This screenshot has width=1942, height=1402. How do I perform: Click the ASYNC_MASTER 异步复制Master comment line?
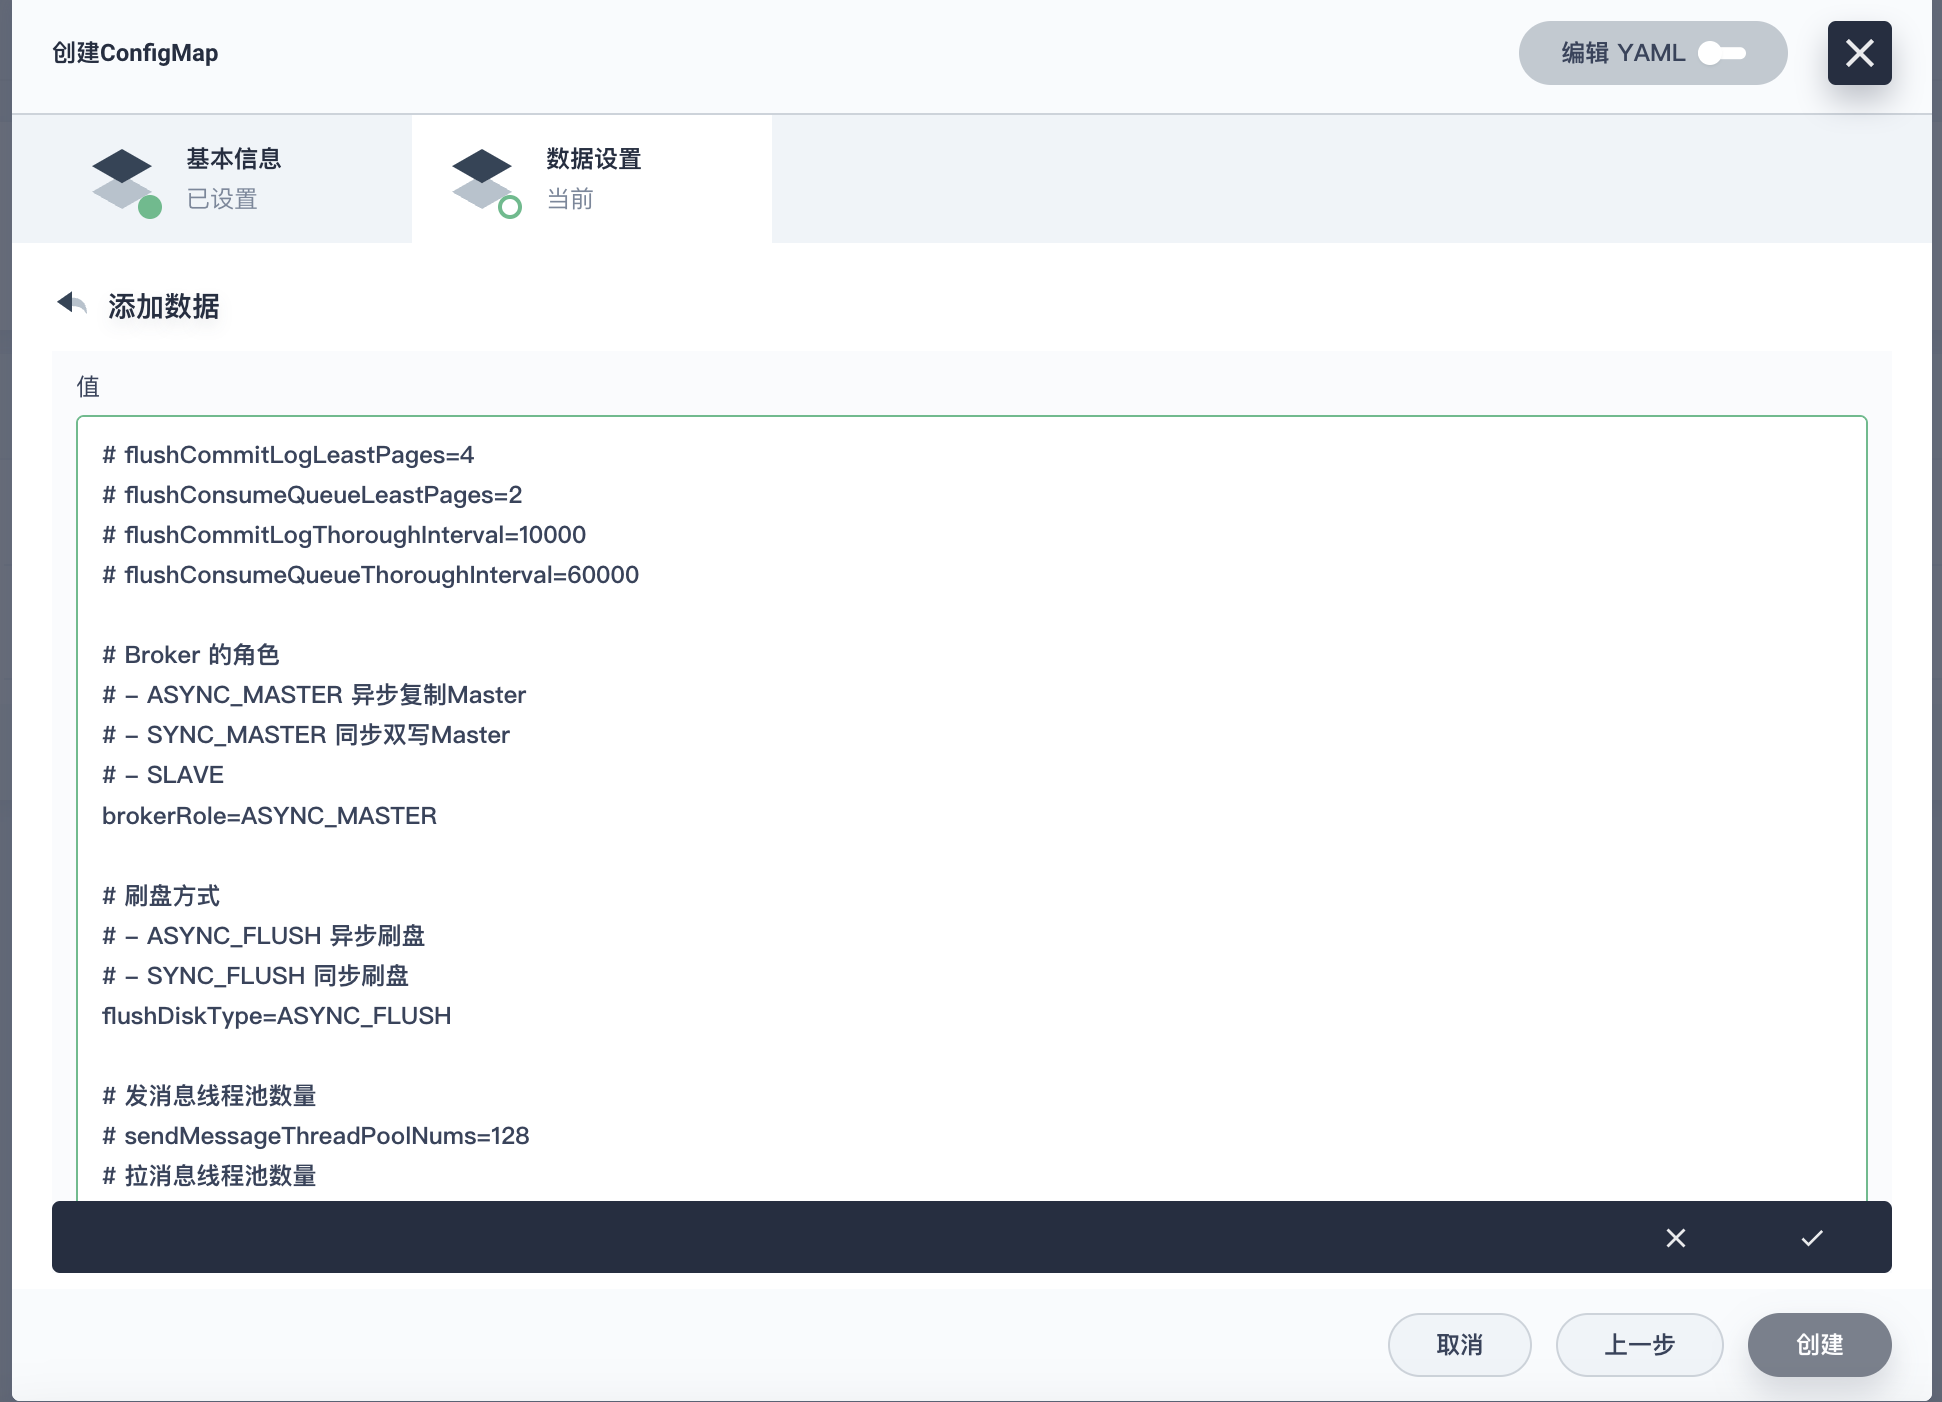pyautogui.click(x=314, y=695)
